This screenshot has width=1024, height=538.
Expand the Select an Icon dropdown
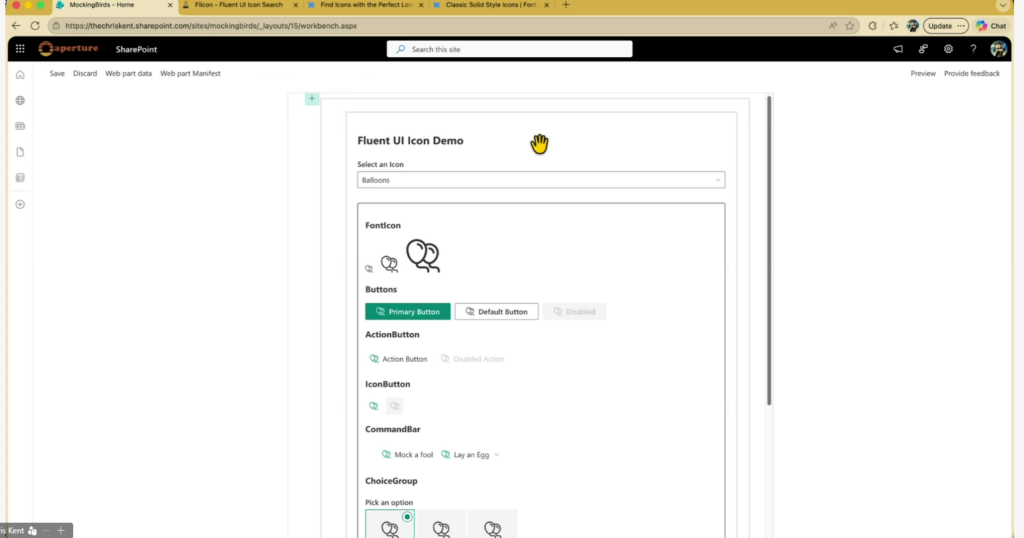541,180
